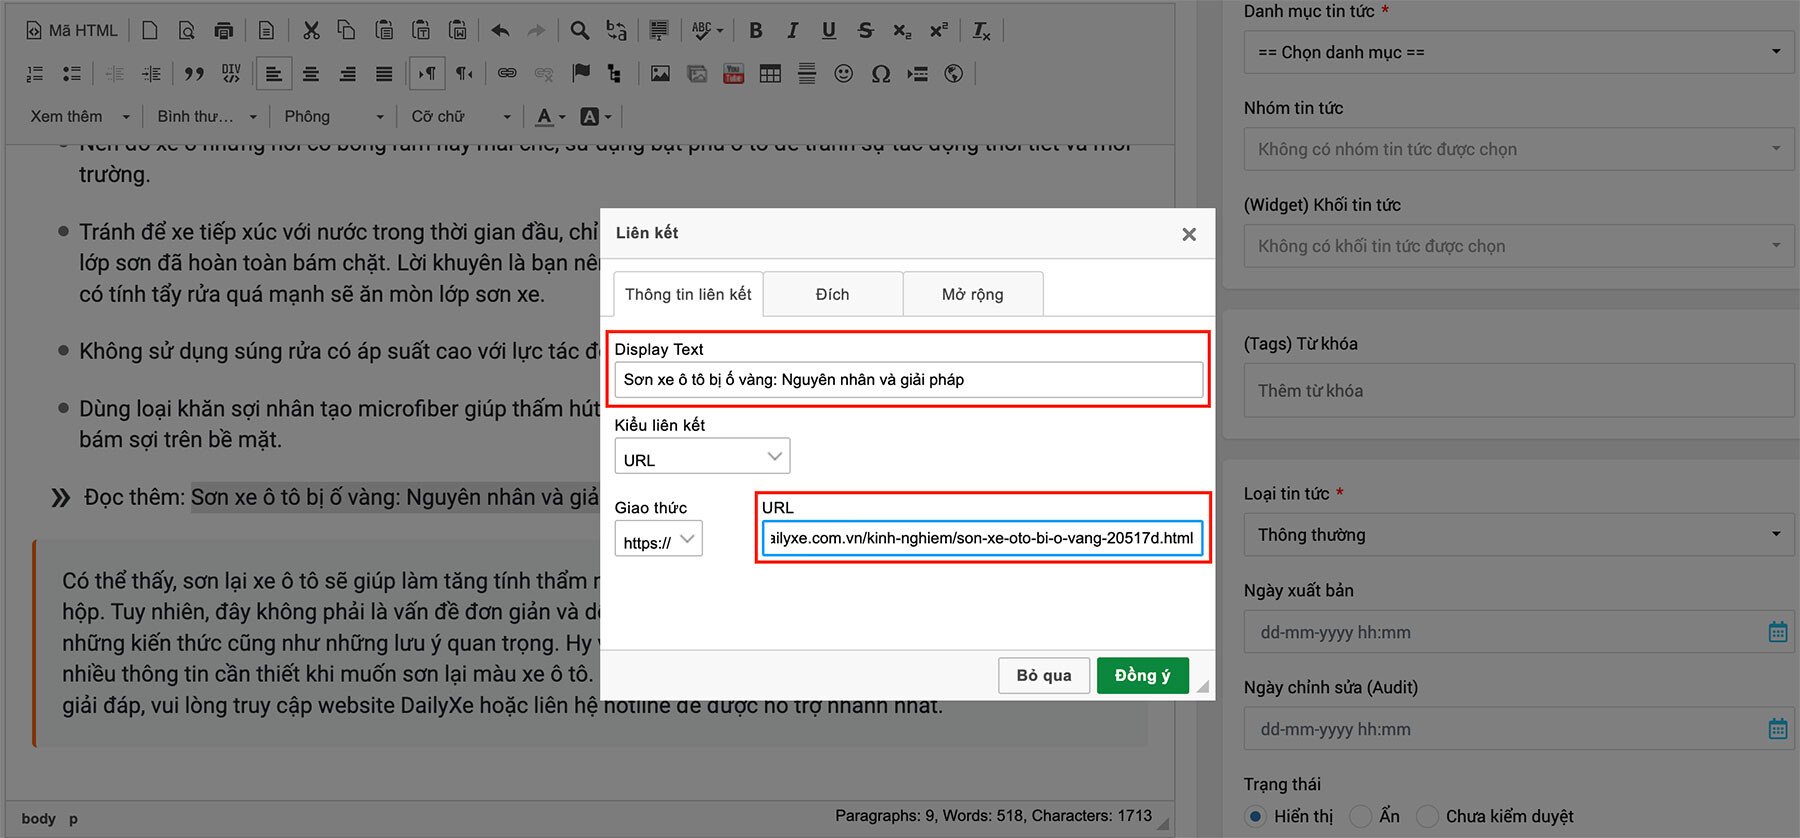Click the Bold formatting icon
1800x838 pixels.
(x=756, y=31)
